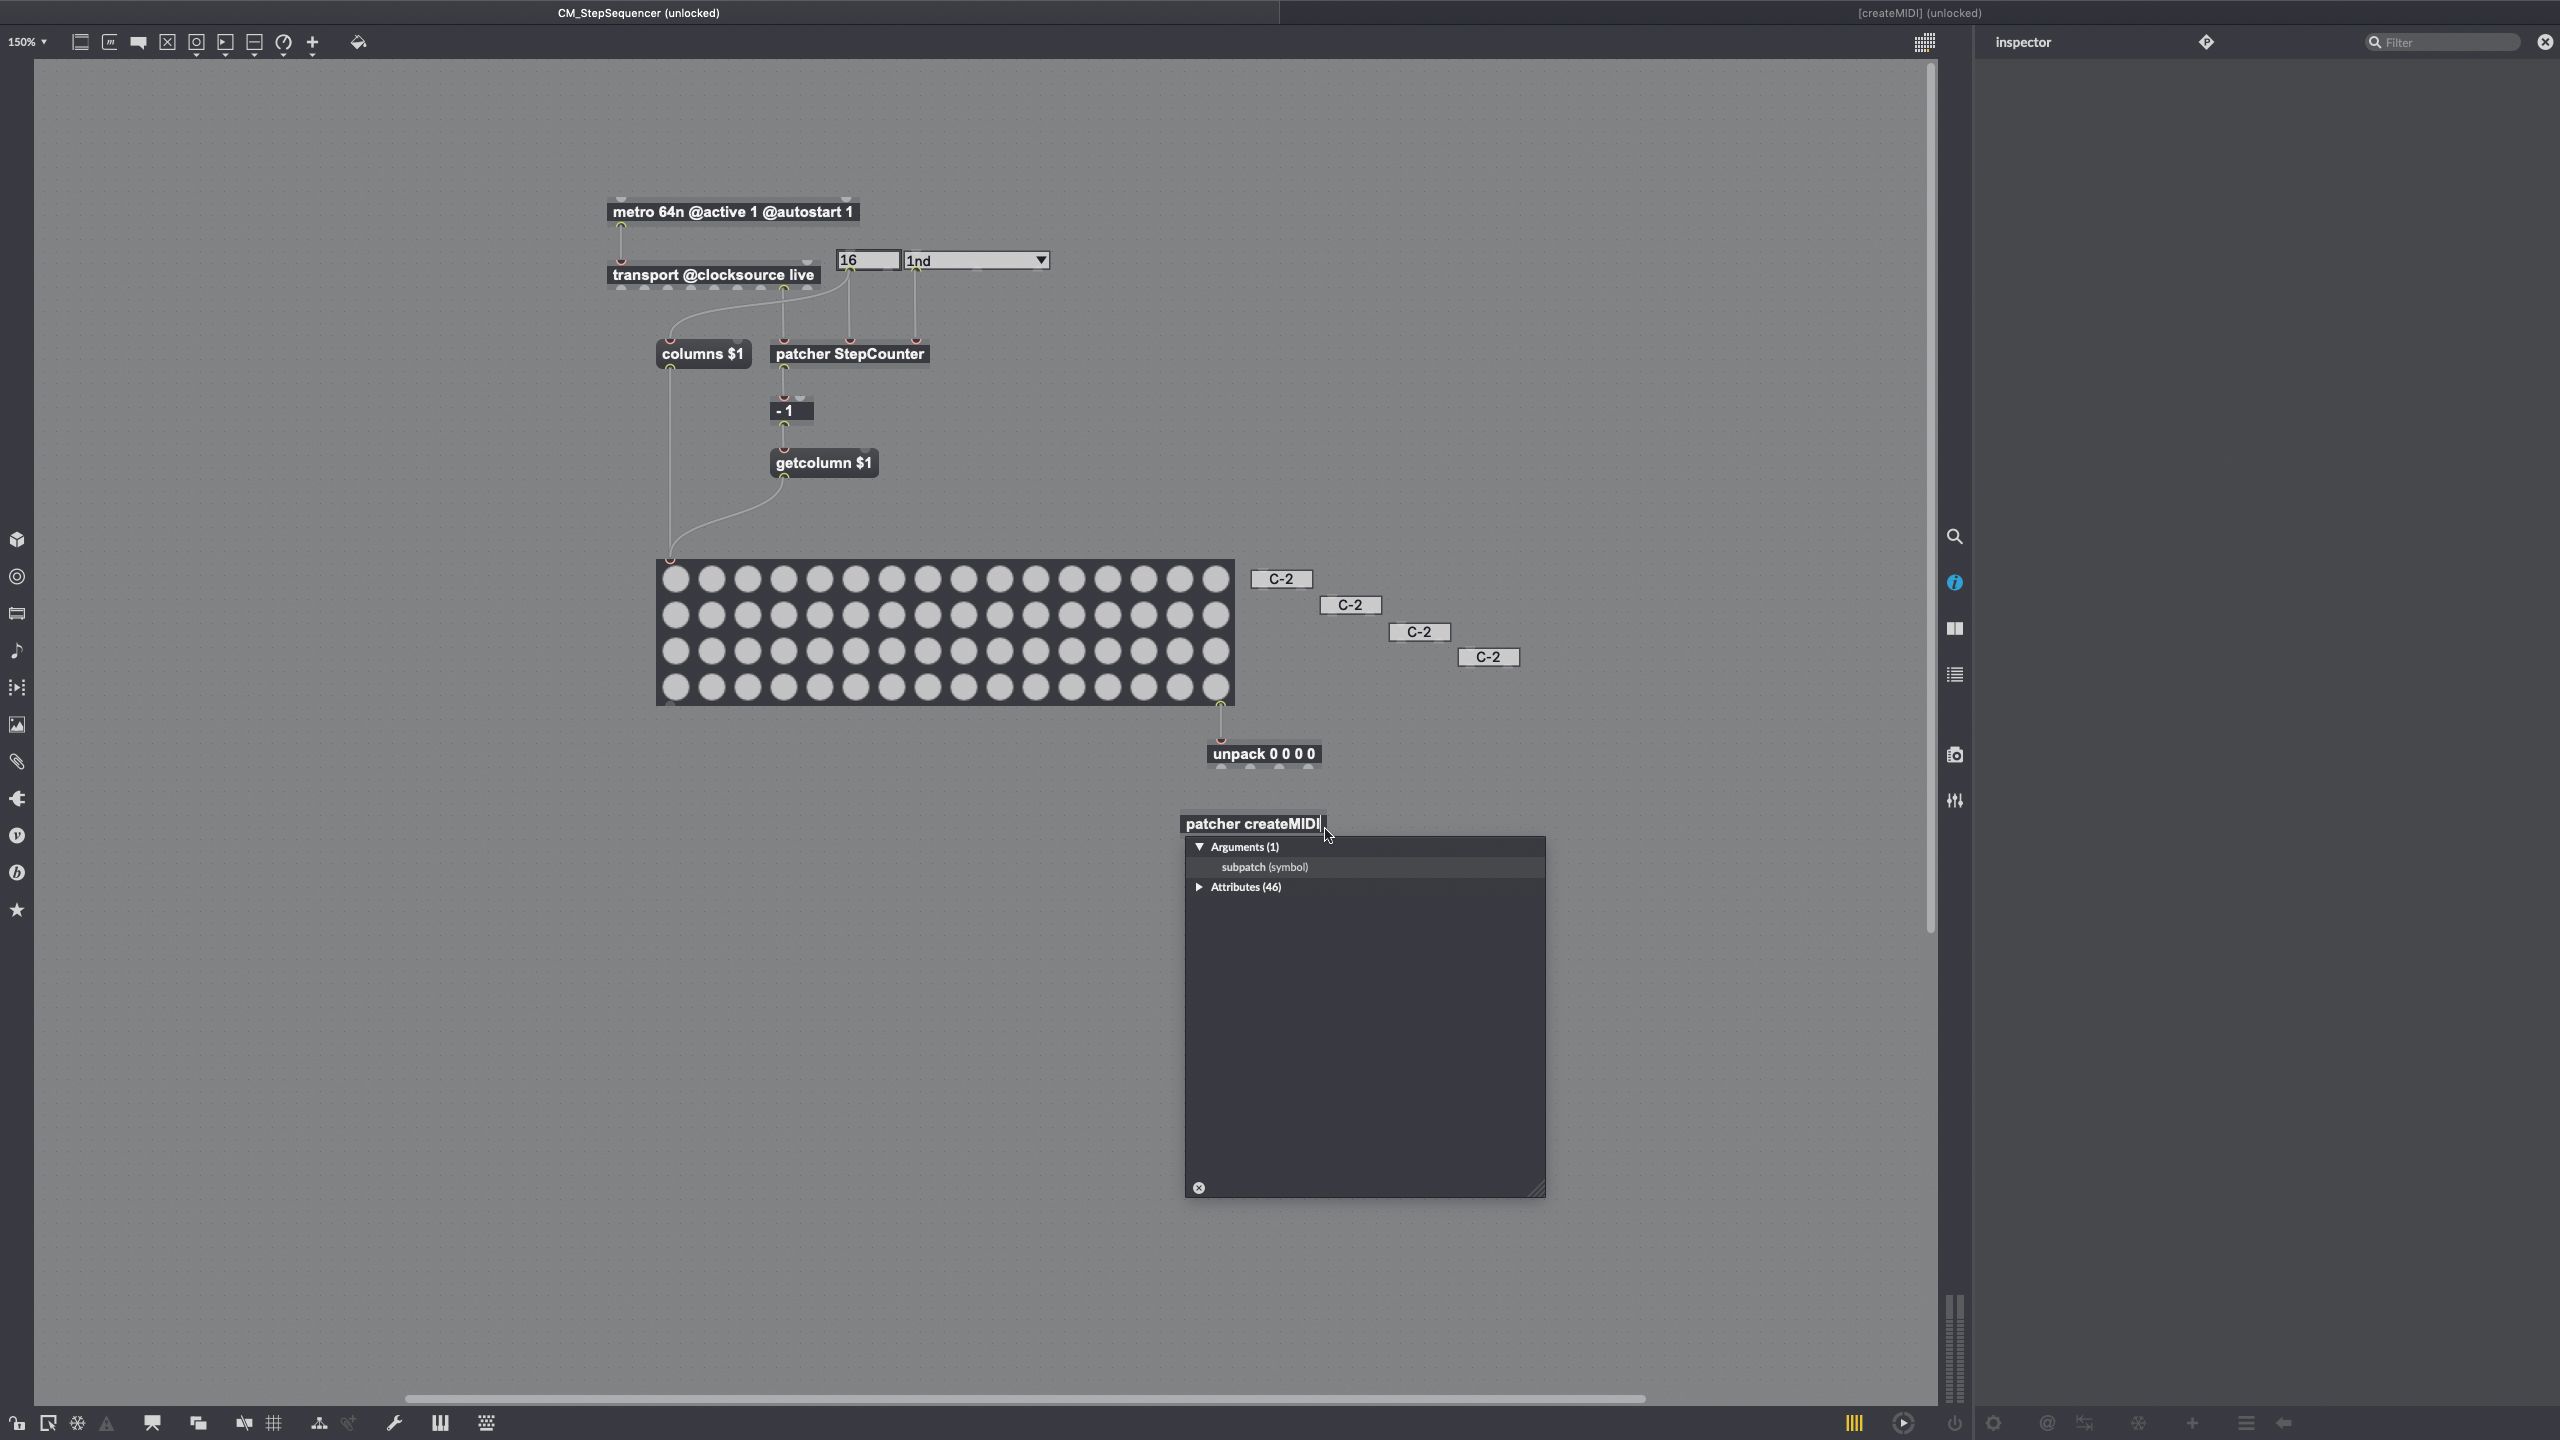Open the Images browser in left sidebar
Screen dimensions: 2560x1440
(x=17, y=725)
